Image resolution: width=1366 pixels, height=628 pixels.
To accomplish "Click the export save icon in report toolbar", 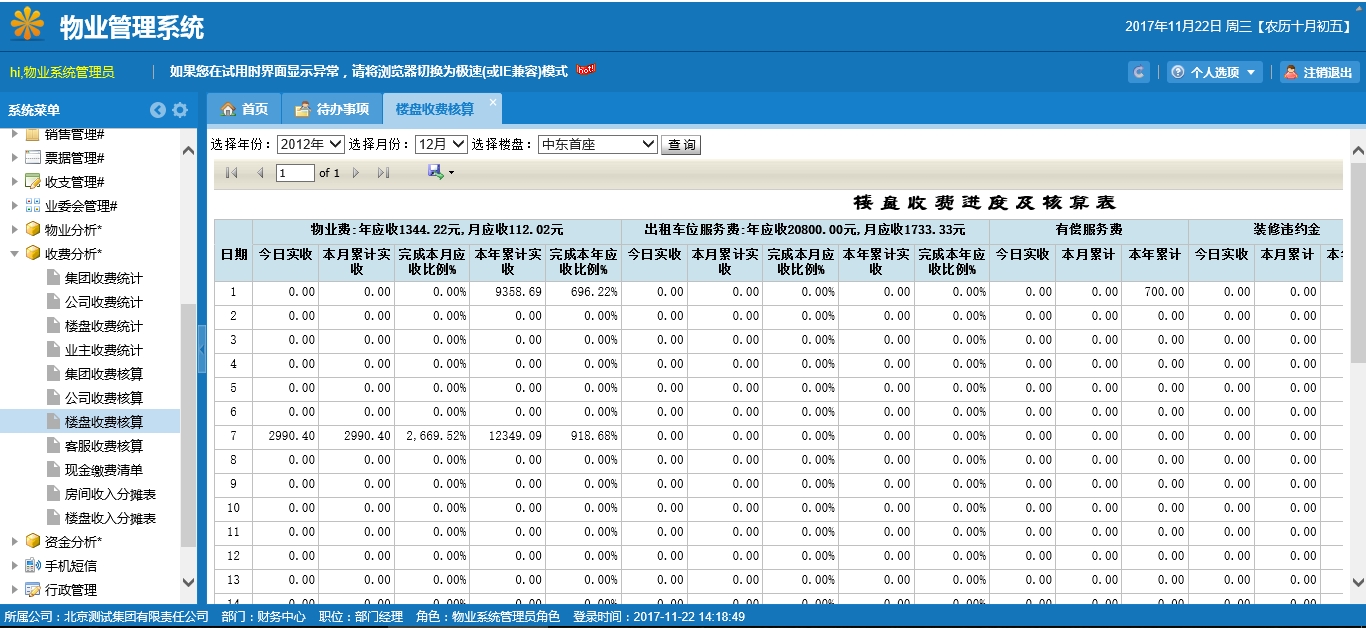I will [437, 172].
